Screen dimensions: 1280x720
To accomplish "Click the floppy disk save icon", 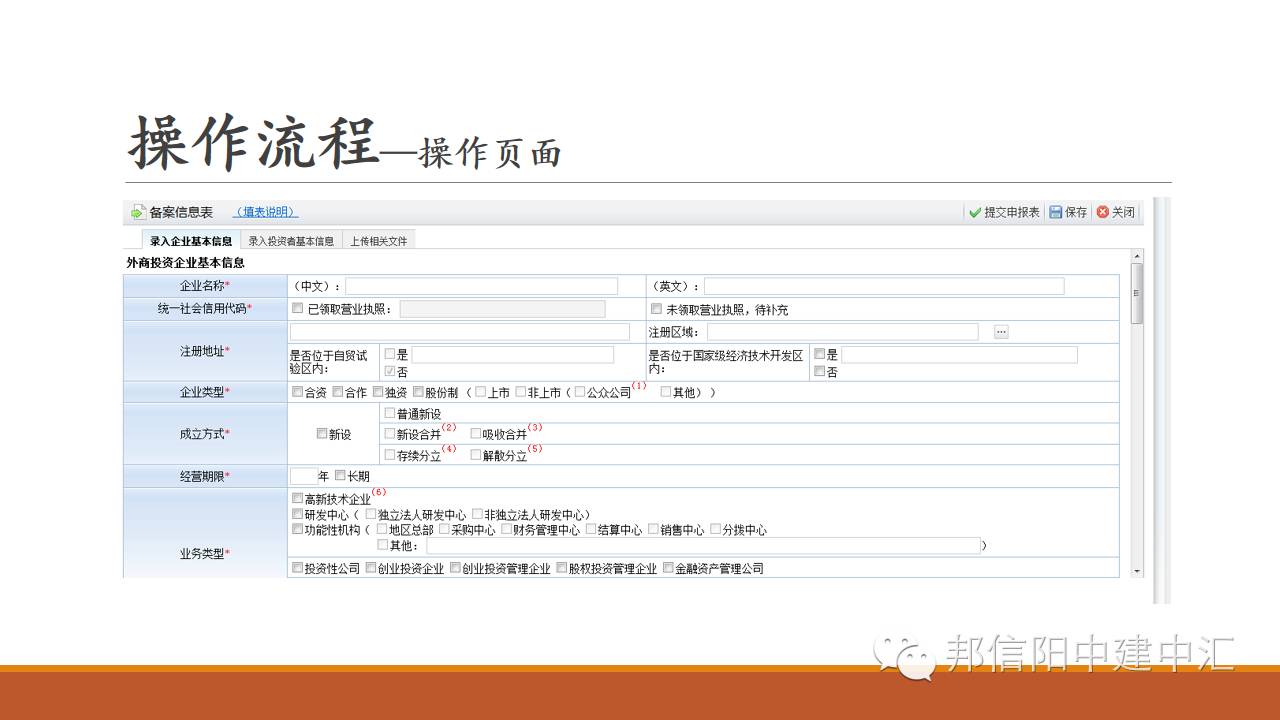I will [x=1055, y=212].
